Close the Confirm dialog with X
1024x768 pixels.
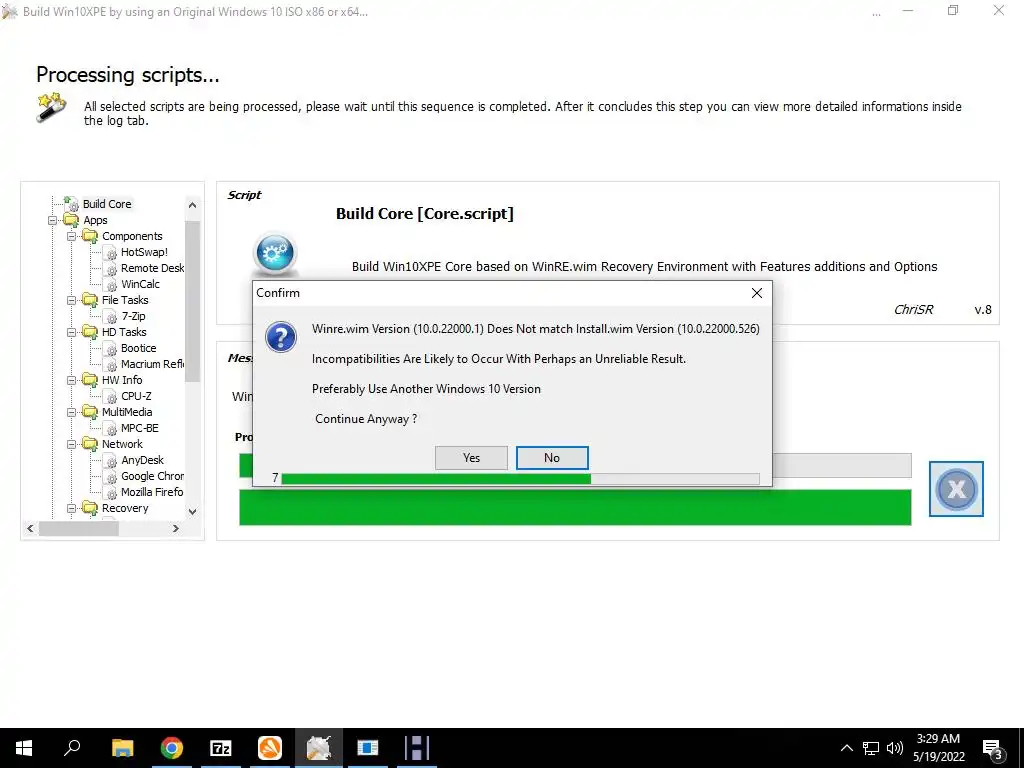point(756,293)
